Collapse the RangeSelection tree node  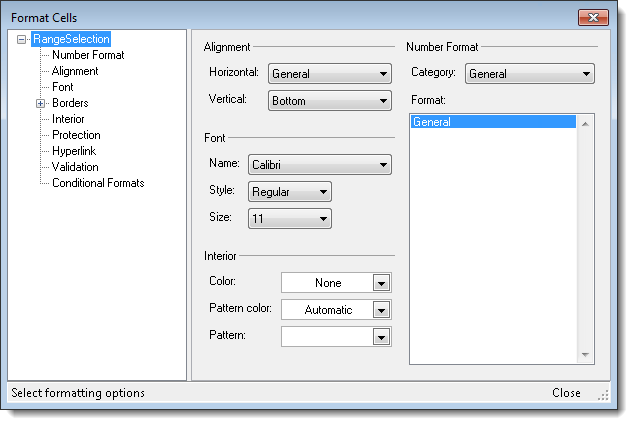tap(21, 40)
